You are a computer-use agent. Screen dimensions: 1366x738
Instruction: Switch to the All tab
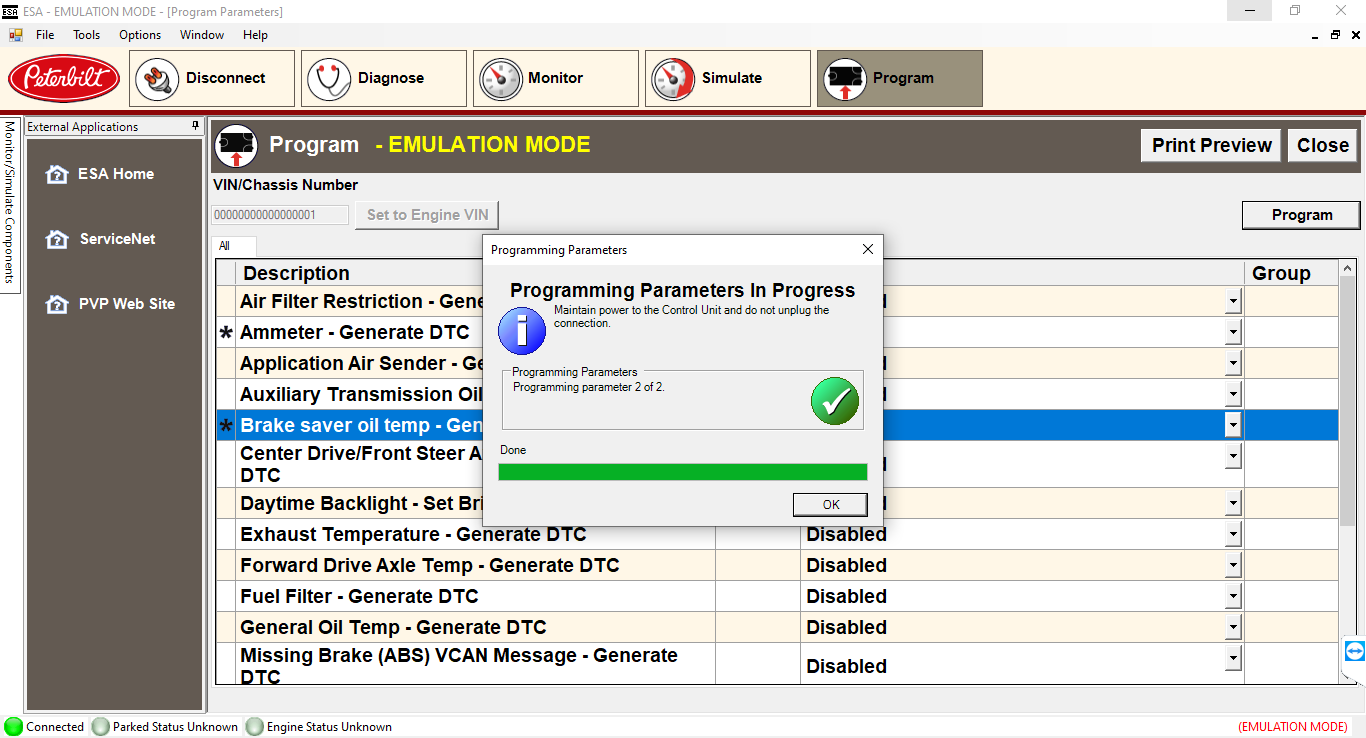tap(225, 246)
